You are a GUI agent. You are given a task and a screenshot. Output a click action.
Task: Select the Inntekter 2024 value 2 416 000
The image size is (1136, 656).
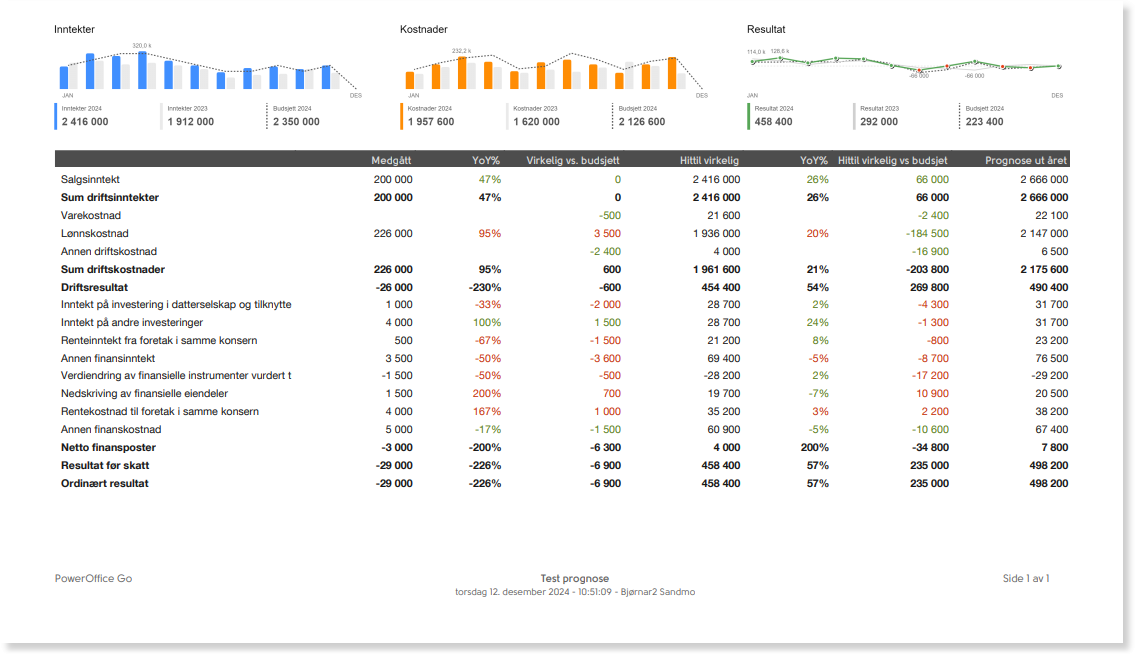(85, 122)
